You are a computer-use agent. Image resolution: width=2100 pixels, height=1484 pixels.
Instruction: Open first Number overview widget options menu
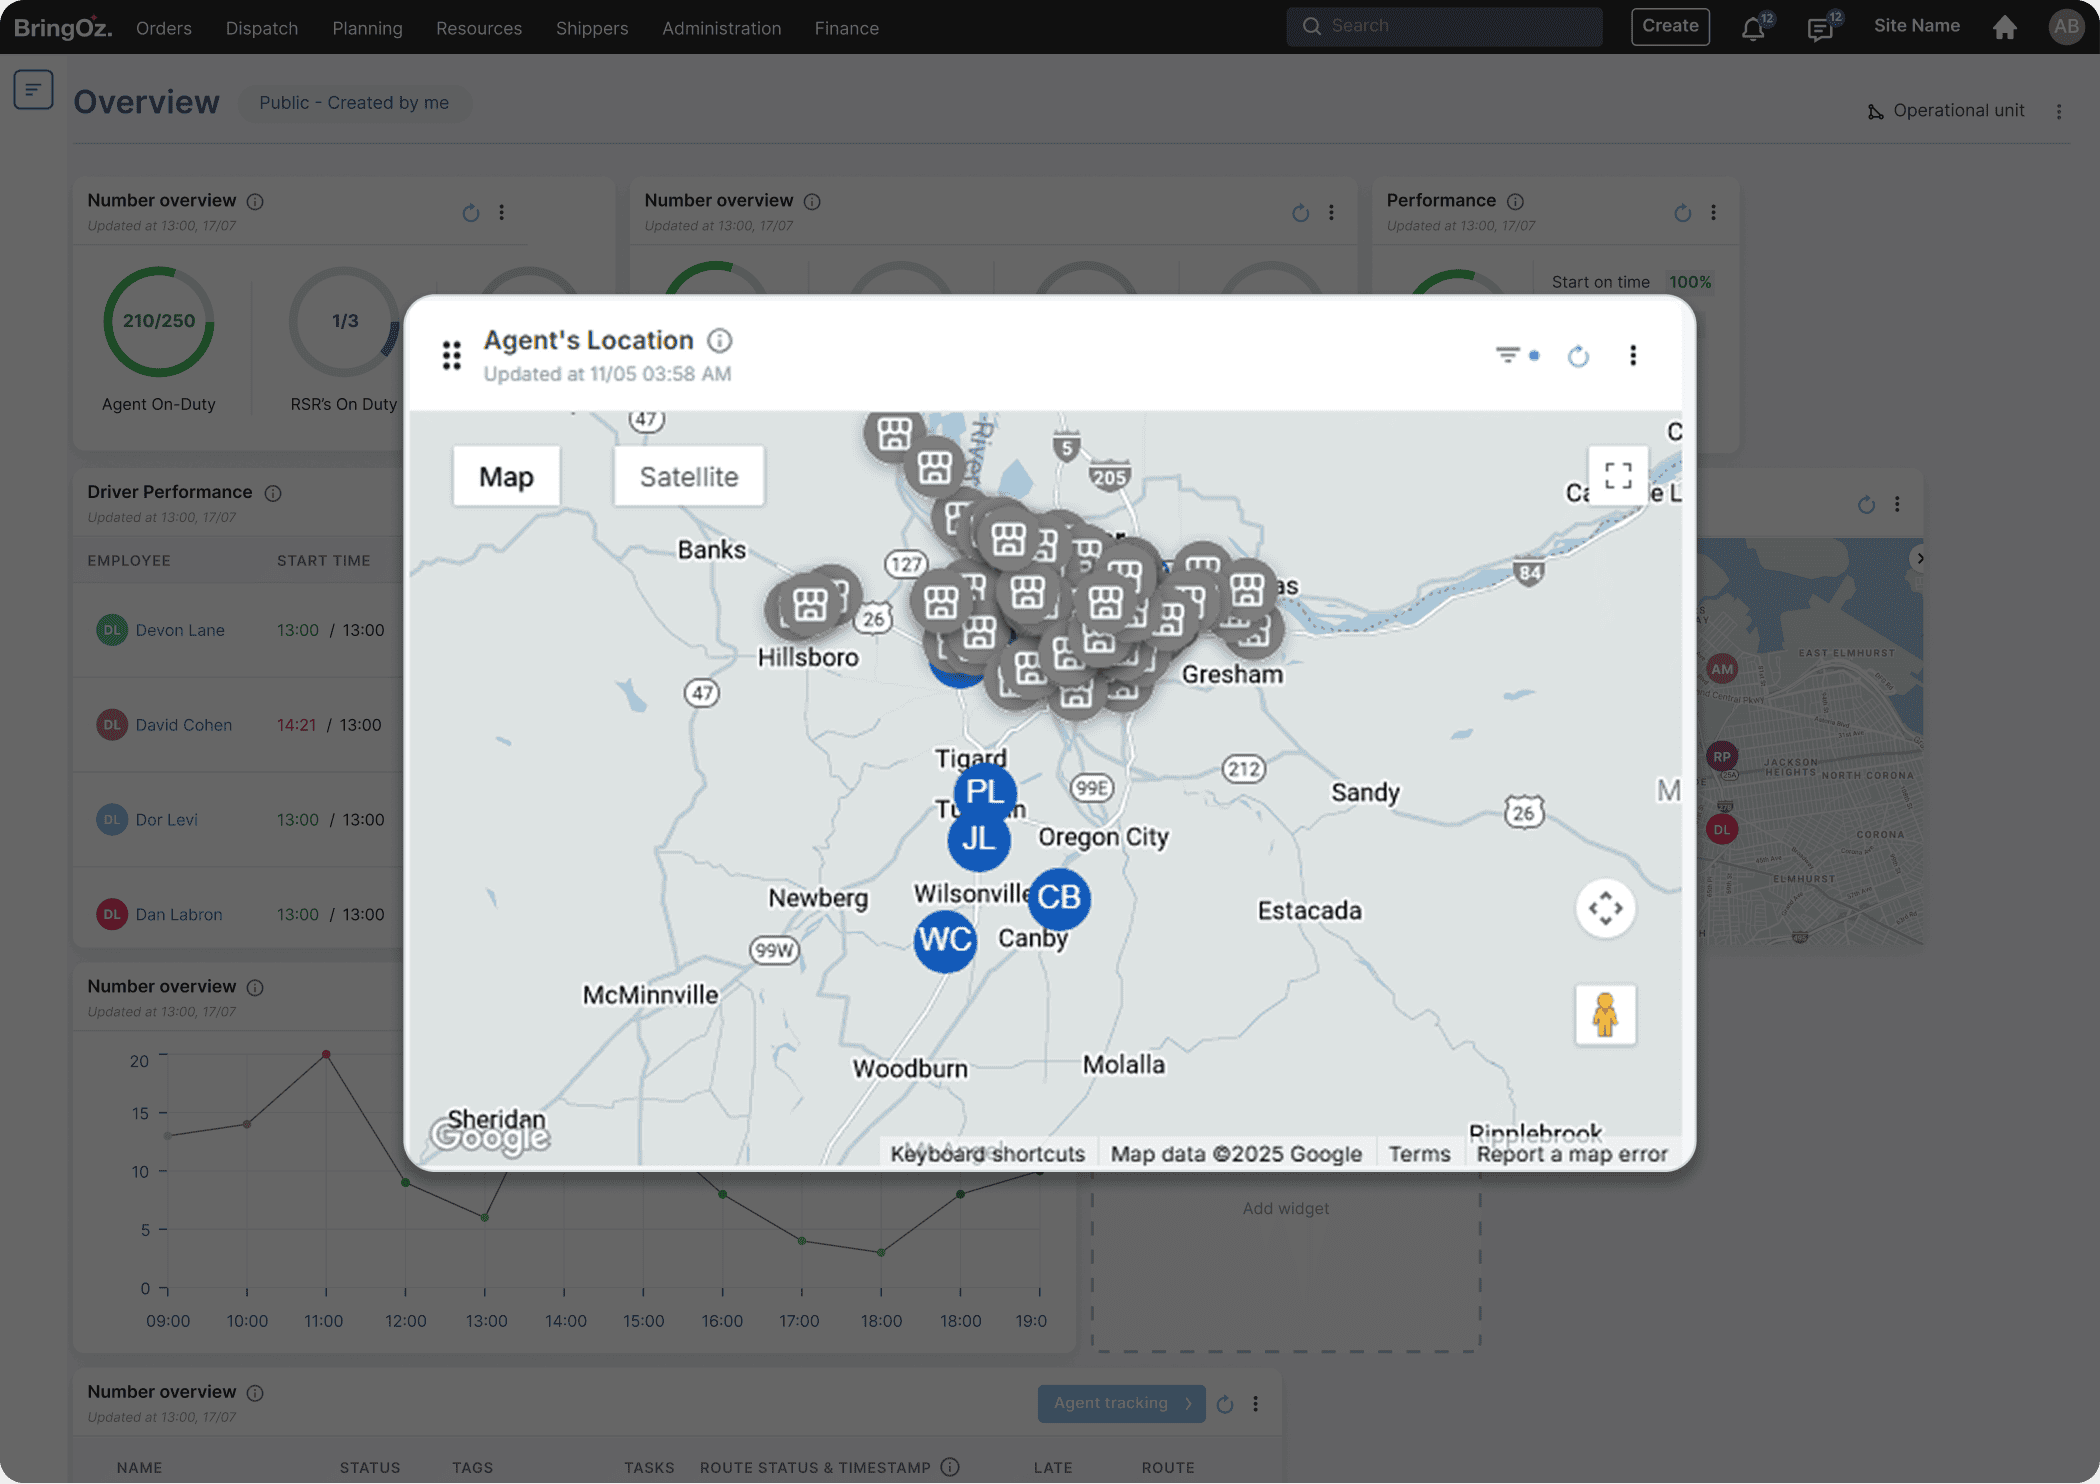[502, 212]
